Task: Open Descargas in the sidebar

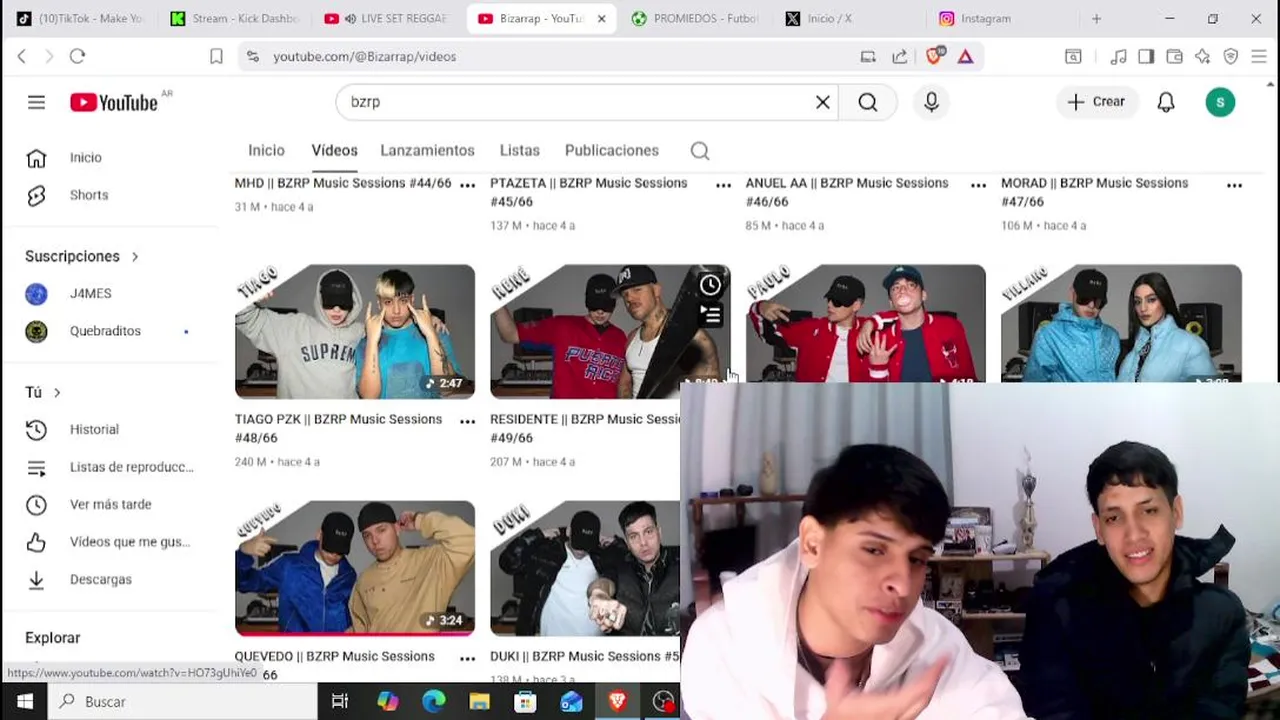Action: [x=110, y=580]
